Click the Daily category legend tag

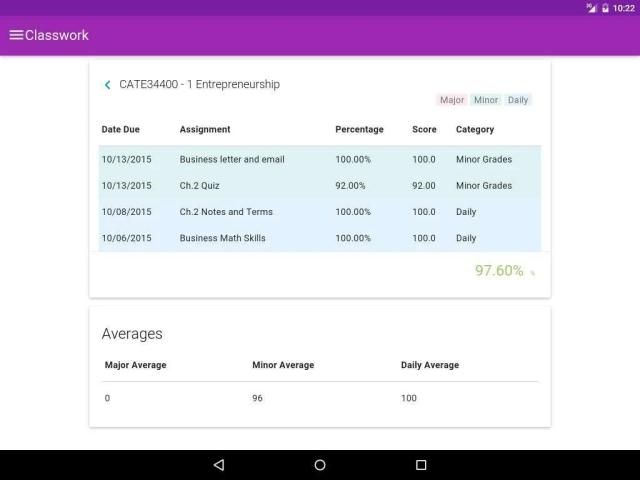click(518, 100)
